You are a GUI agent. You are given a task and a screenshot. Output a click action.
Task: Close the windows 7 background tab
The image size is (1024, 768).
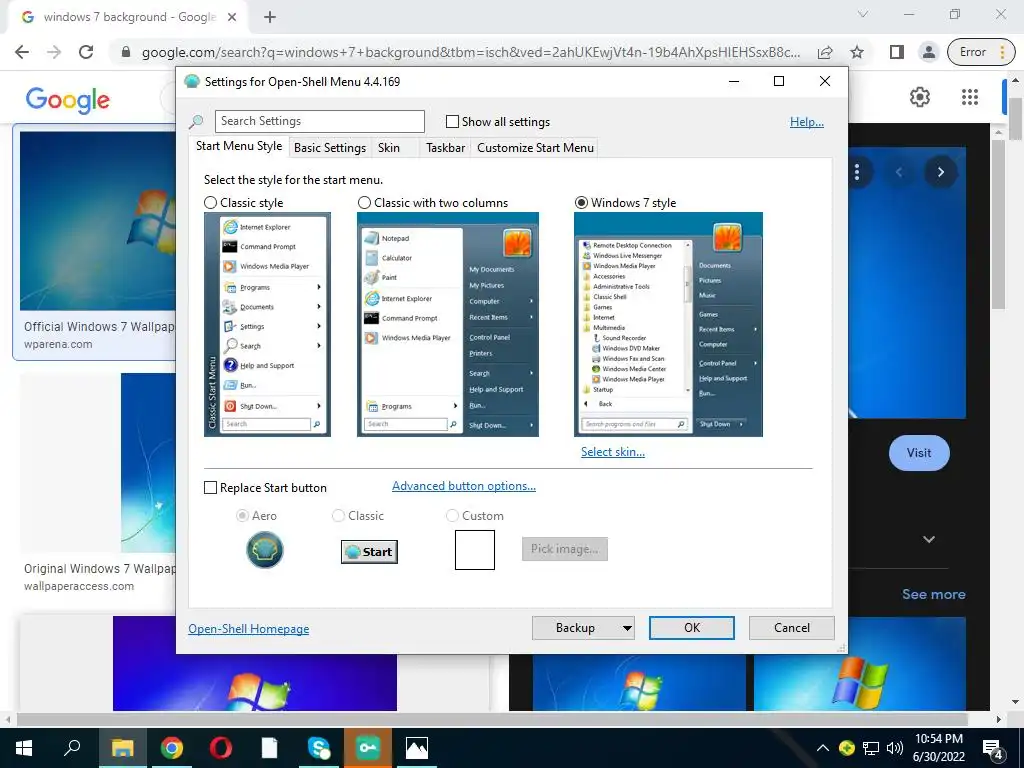click(x=232, y=17)
